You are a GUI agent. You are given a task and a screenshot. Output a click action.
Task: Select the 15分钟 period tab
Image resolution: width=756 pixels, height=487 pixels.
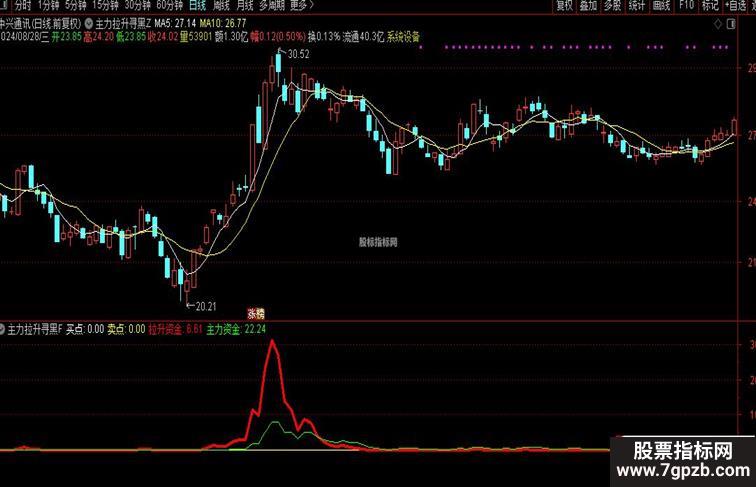tap(105, 6)
